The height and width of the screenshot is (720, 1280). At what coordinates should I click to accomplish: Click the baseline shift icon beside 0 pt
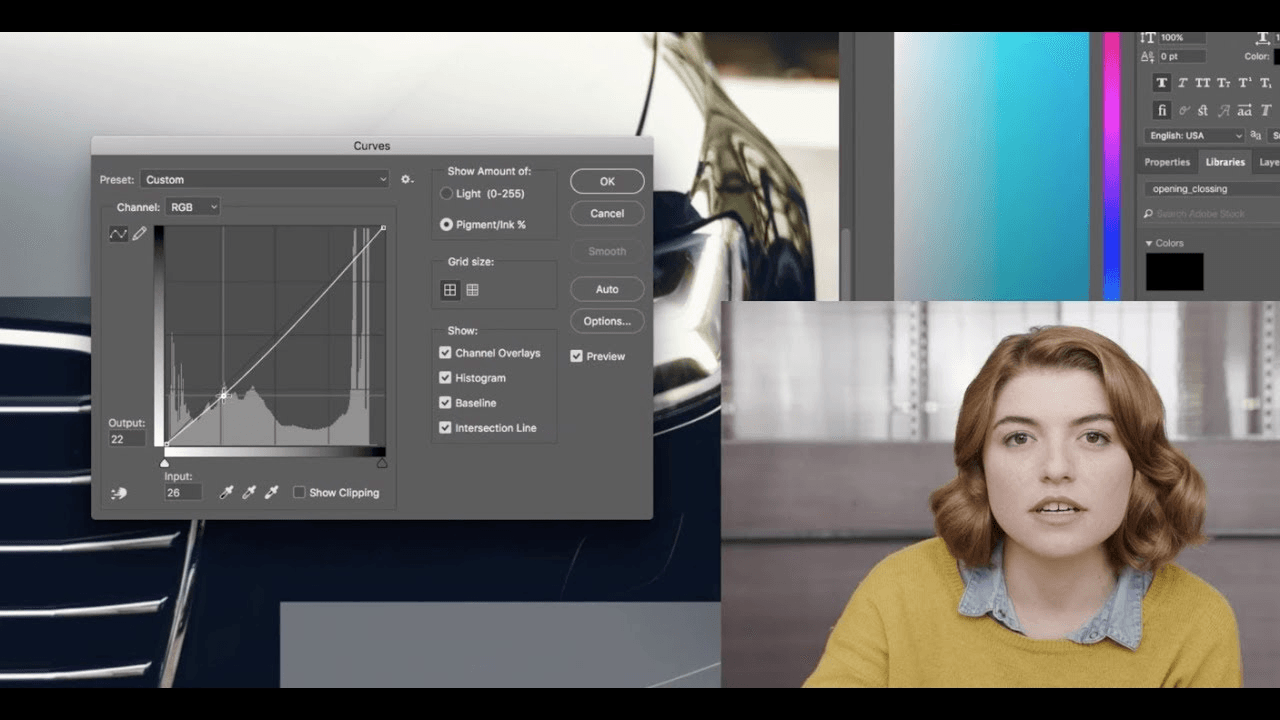point(1148,57)
